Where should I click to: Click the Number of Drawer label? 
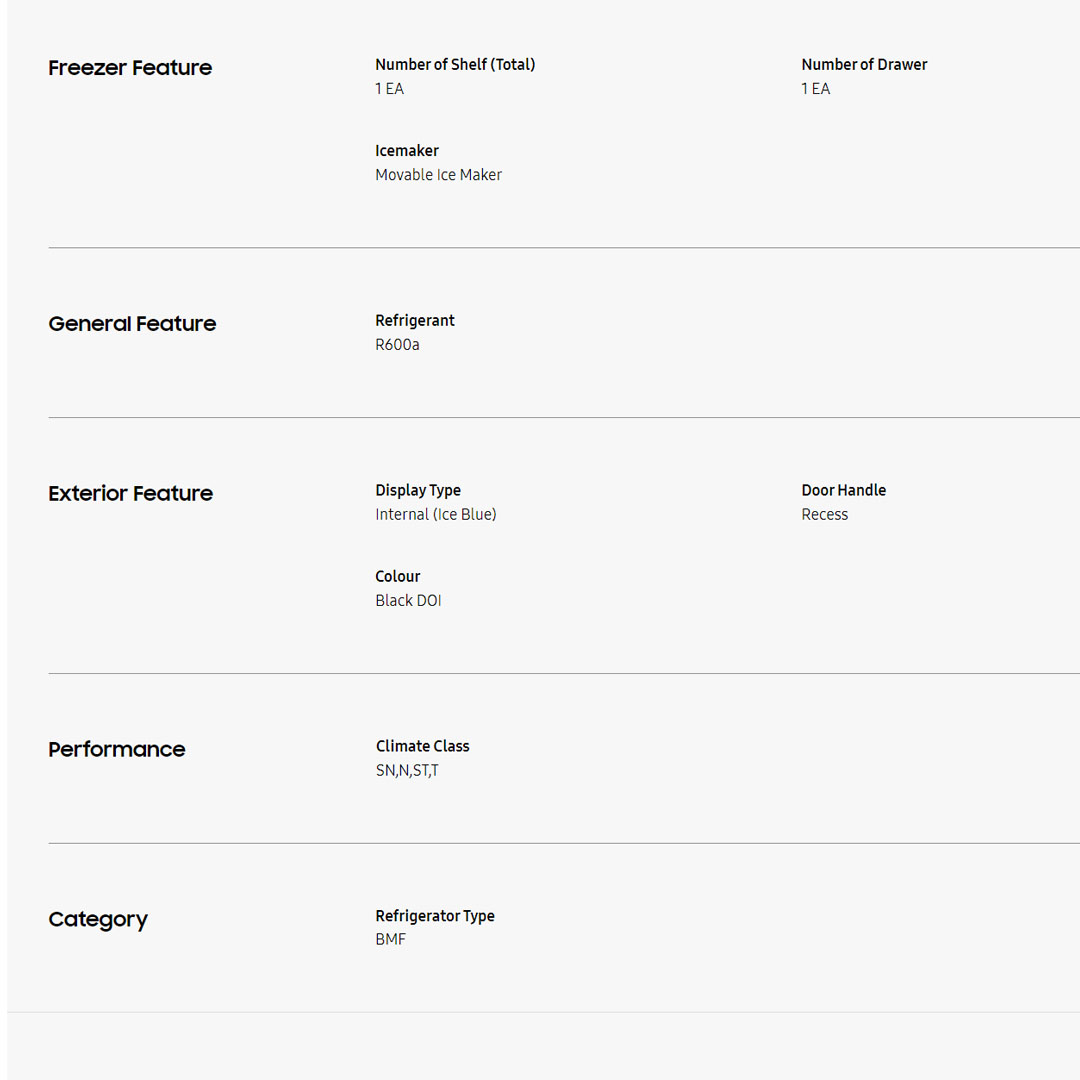click(x=864, y=65)
